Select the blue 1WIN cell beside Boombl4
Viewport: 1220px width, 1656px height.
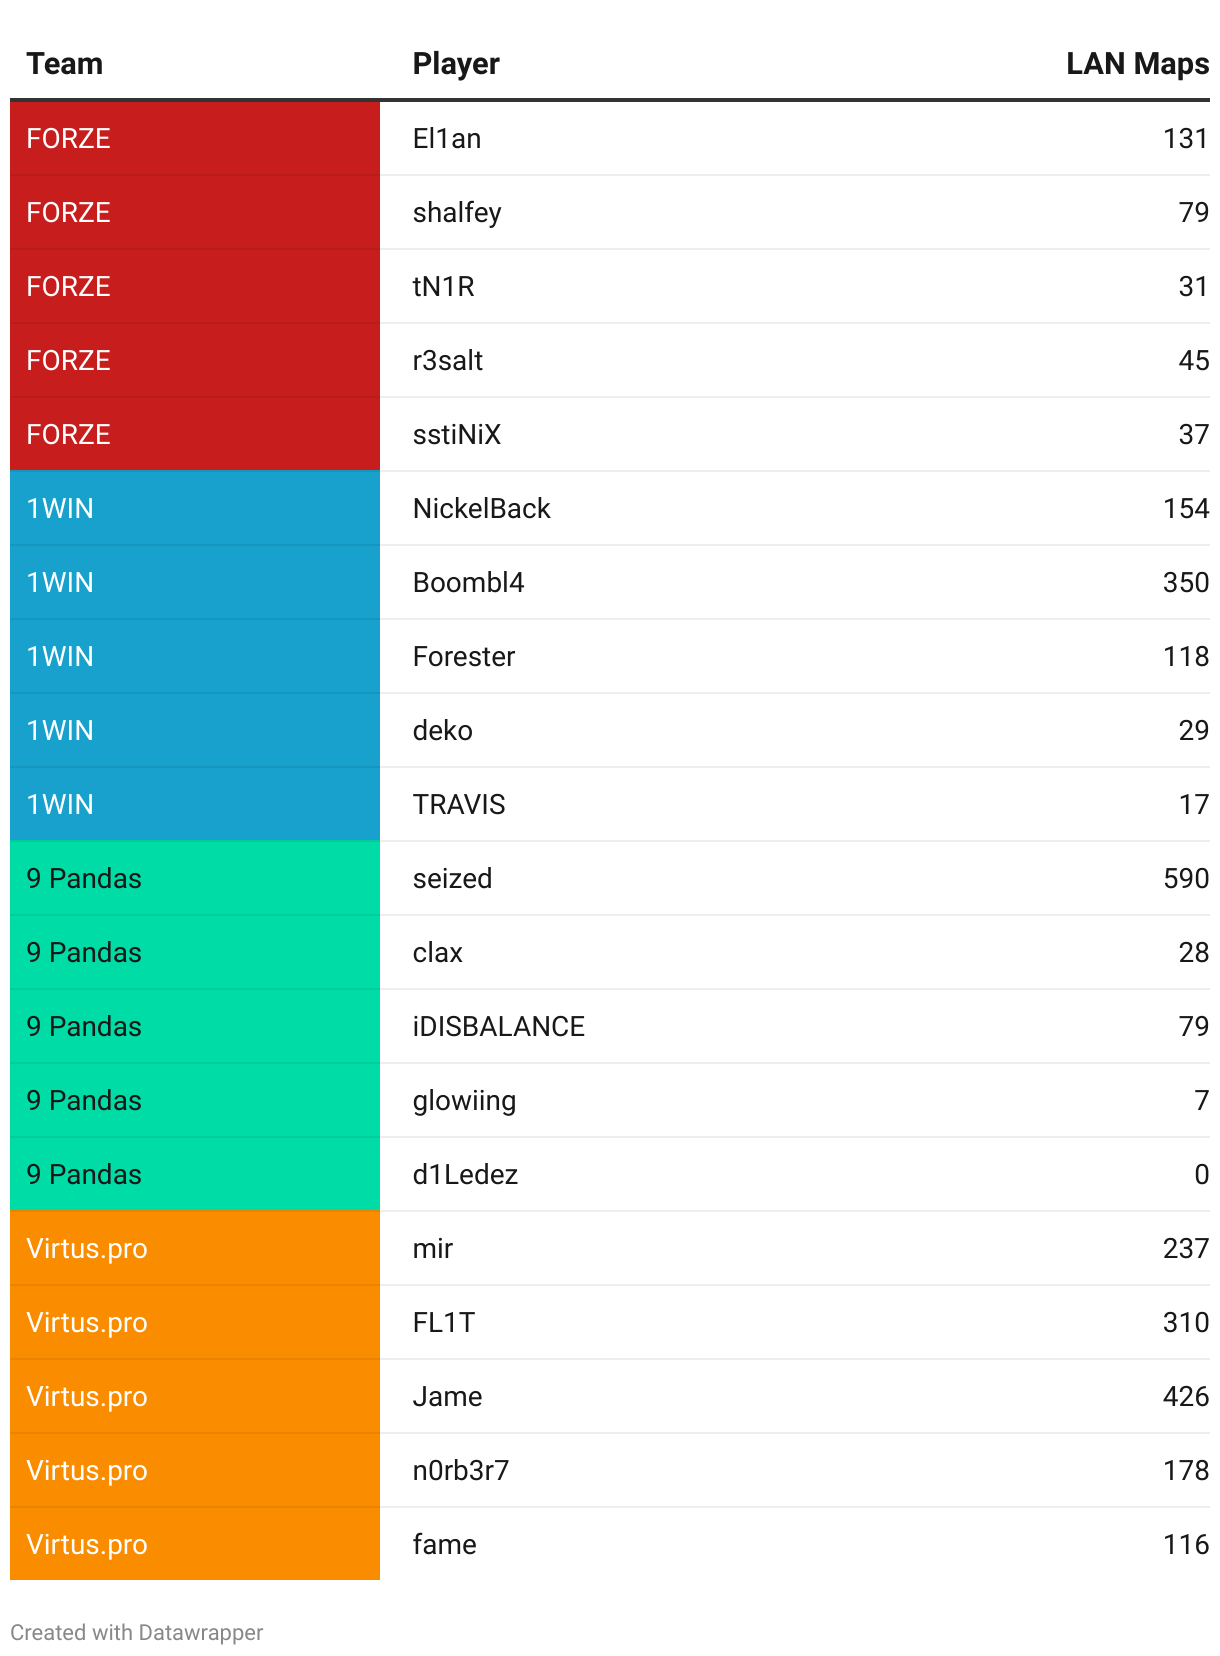195,582
